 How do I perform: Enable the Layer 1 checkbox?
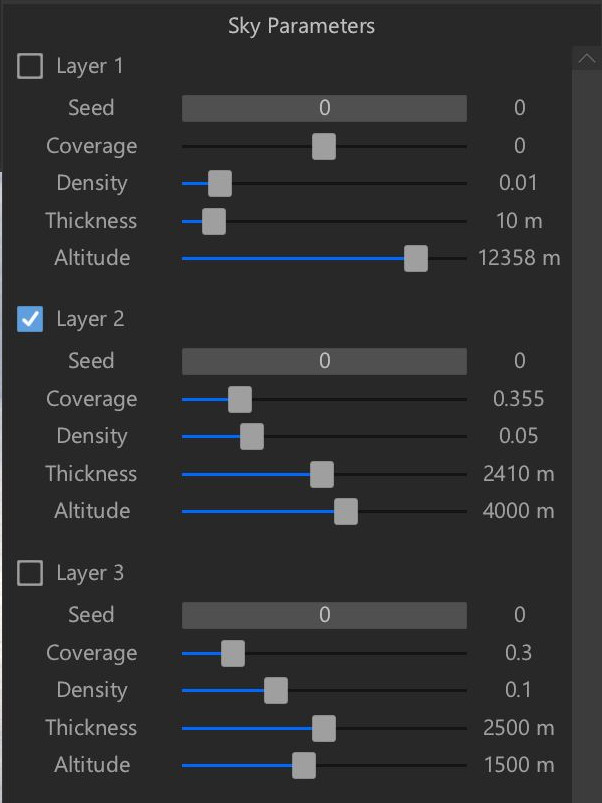[30, 66]
